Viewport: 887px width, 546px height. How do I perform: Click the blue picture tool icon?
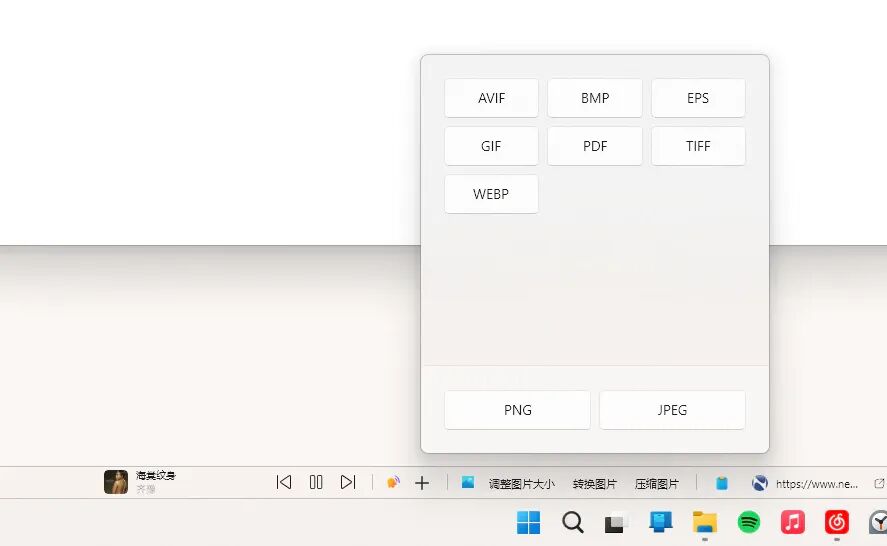click(468, 482)
